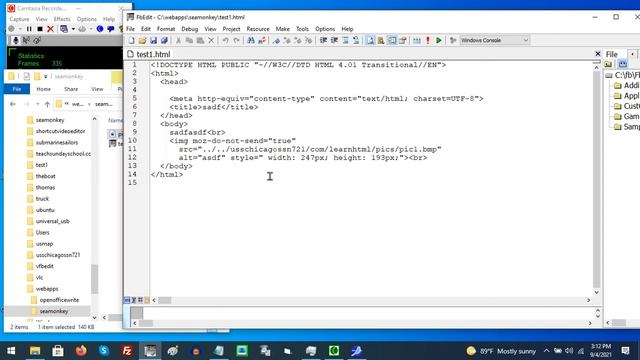This screenshot has height=360, width=640.
Task: Open the Windows Start menu
Action: (11, 351)
